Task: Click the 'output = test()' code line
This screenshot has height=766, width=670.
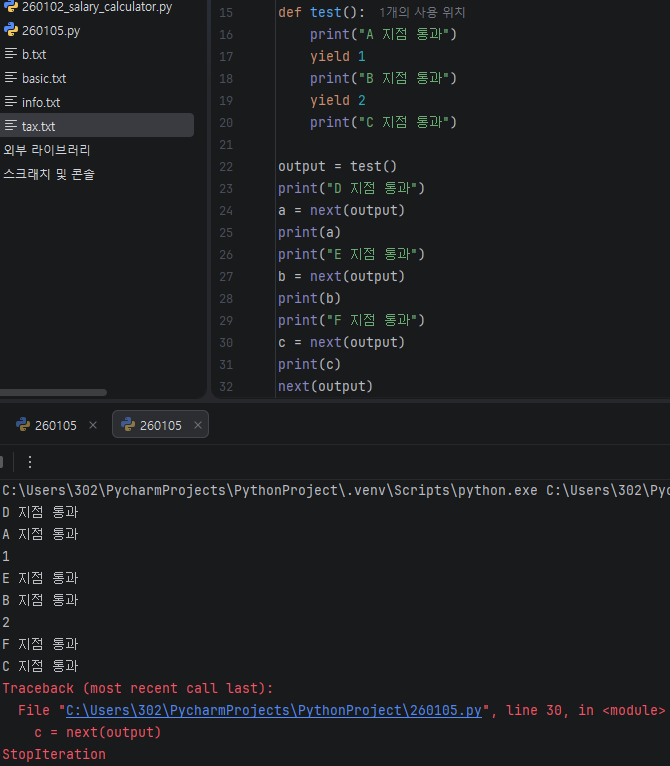Action: point(337,167)
